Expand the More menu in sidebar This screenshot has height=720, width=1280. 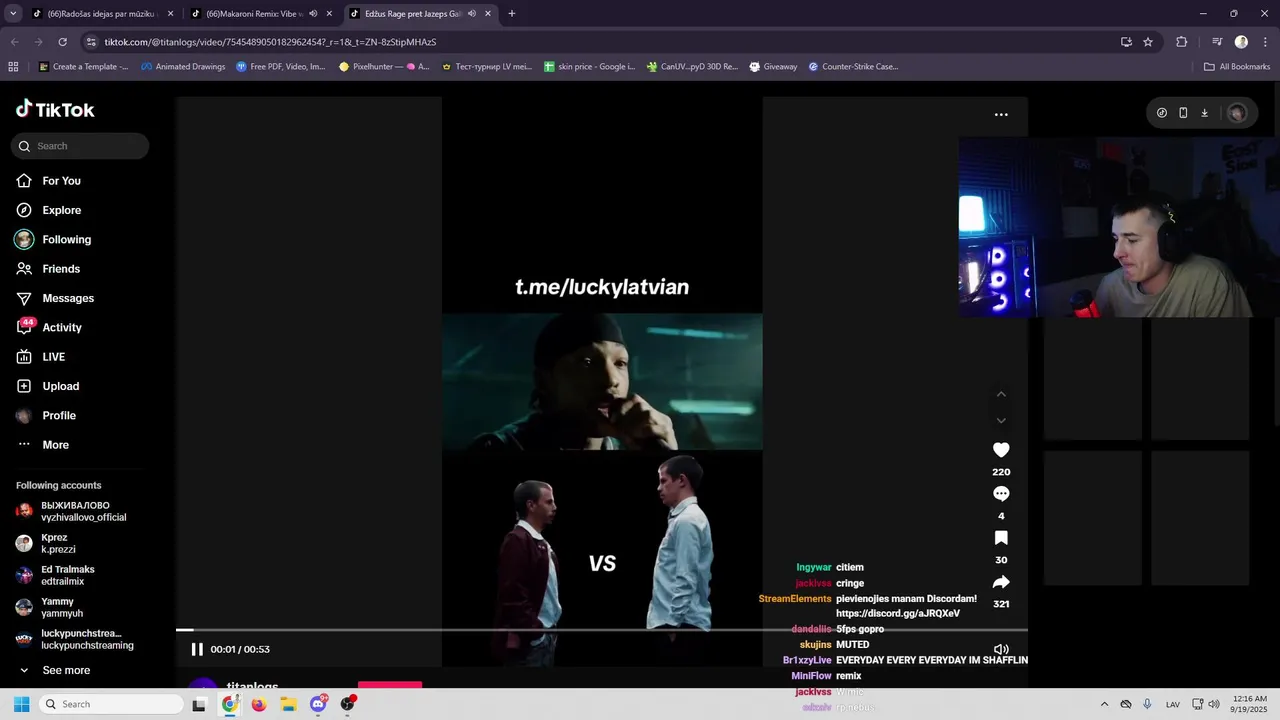click(x=43, y=445)
